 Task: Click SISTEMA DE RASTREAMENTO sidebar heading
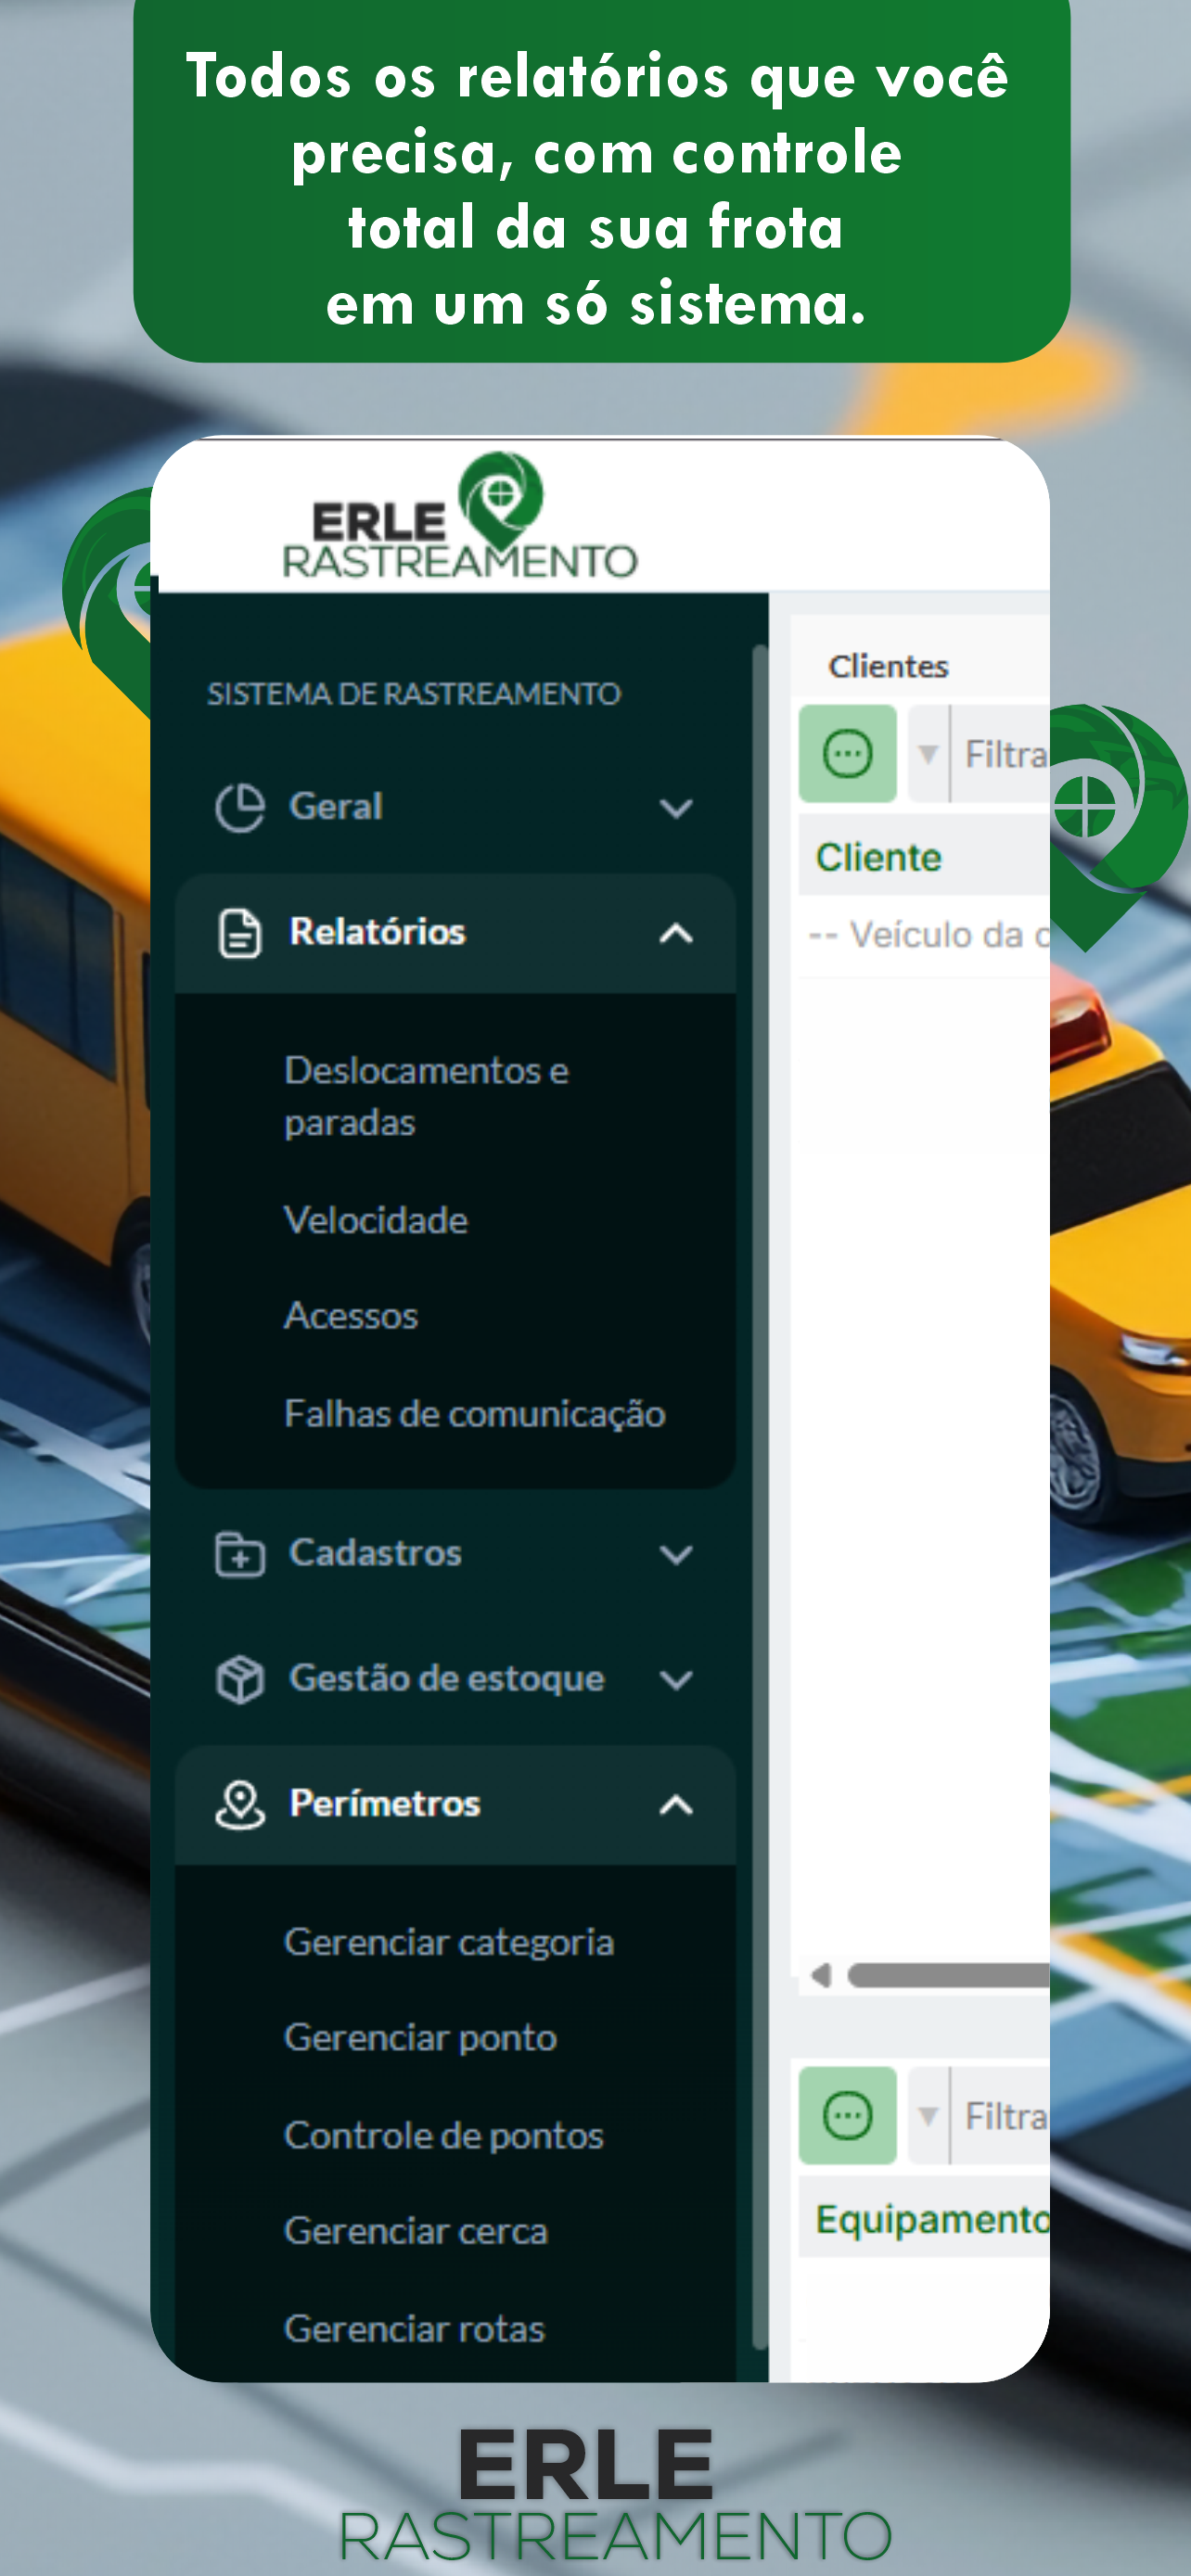click(414, 693)
